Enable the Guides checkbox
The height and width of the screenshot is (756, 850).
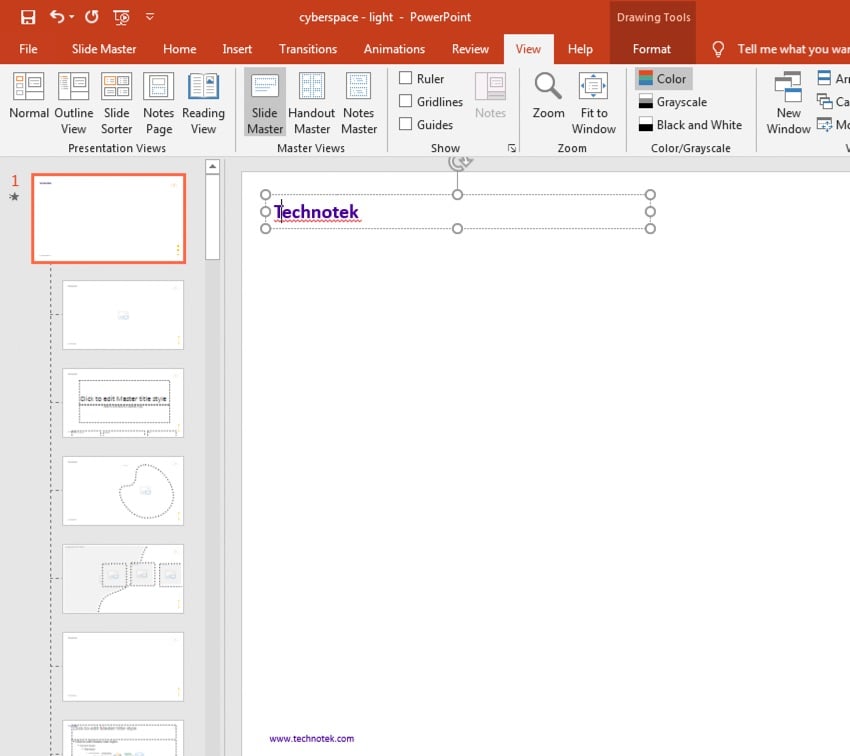pos(406,124)
